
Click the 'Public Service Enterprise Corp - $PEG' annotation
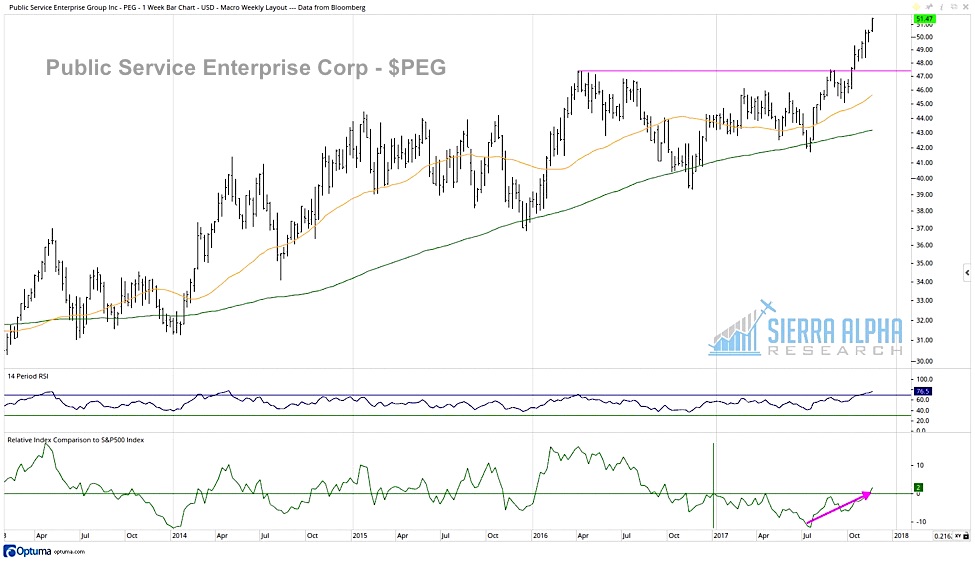(x=246, y=67)
